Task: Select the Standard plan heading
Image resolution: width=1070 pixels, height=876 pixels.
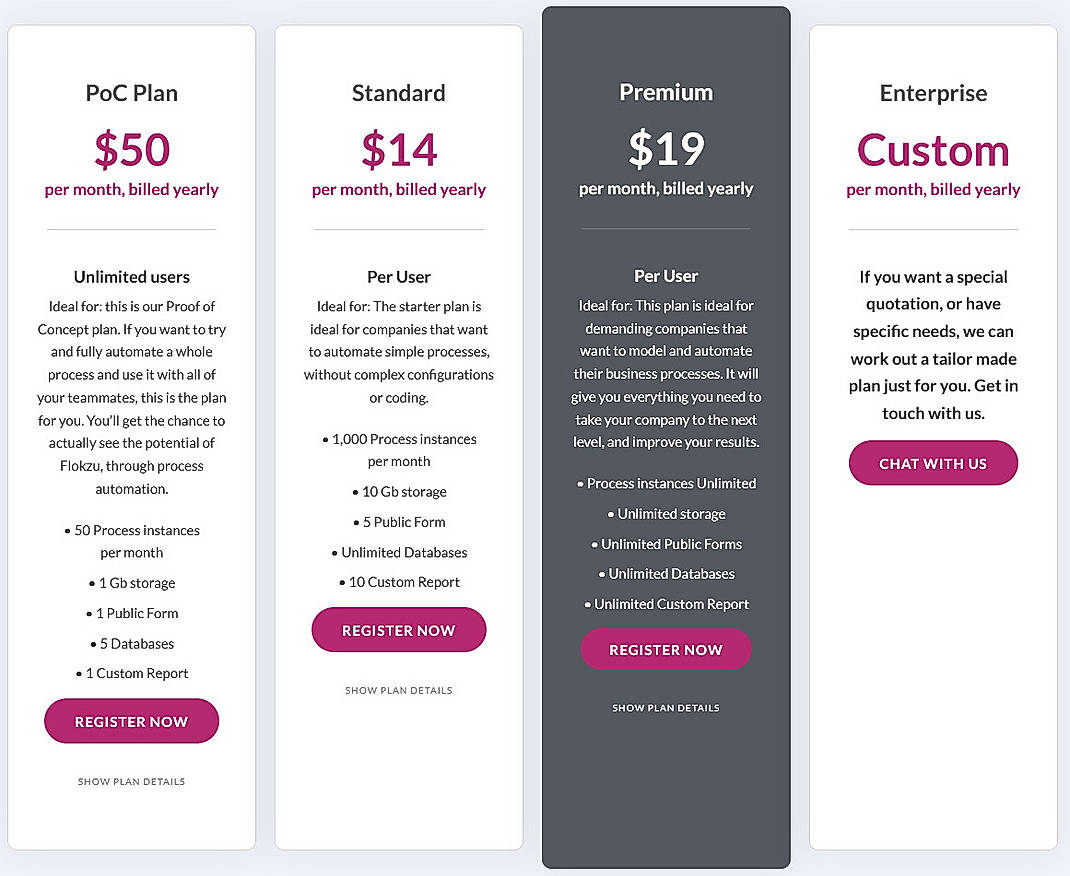Action: (398, 92)
